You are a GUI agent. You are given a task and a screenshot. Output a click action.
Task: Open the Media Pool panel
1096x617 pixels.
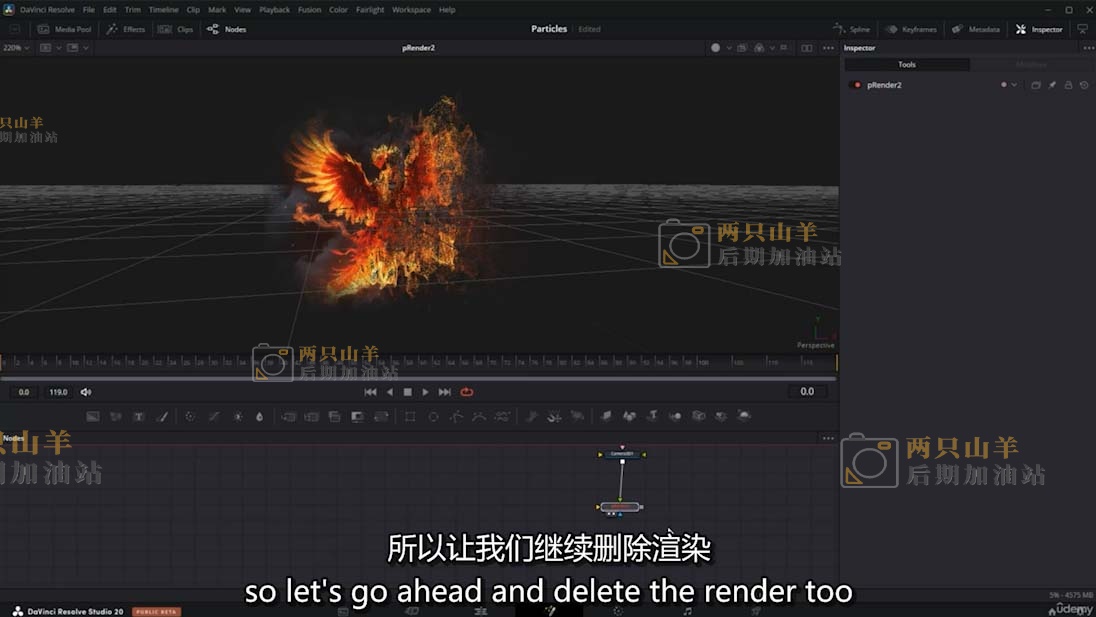point(65,29)
